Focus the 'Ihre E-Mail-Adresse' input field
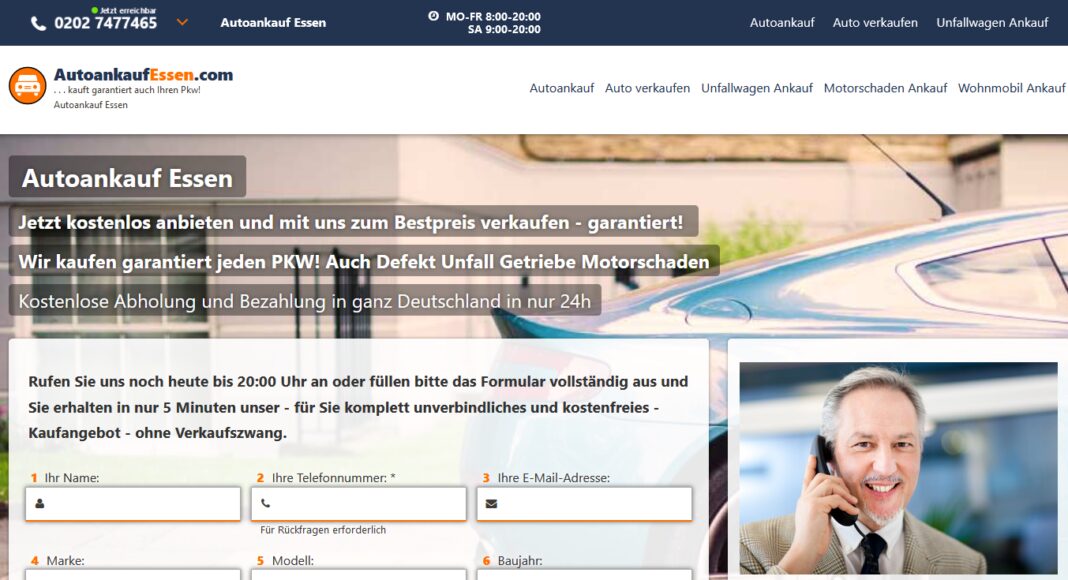 [x=584, y=504]
